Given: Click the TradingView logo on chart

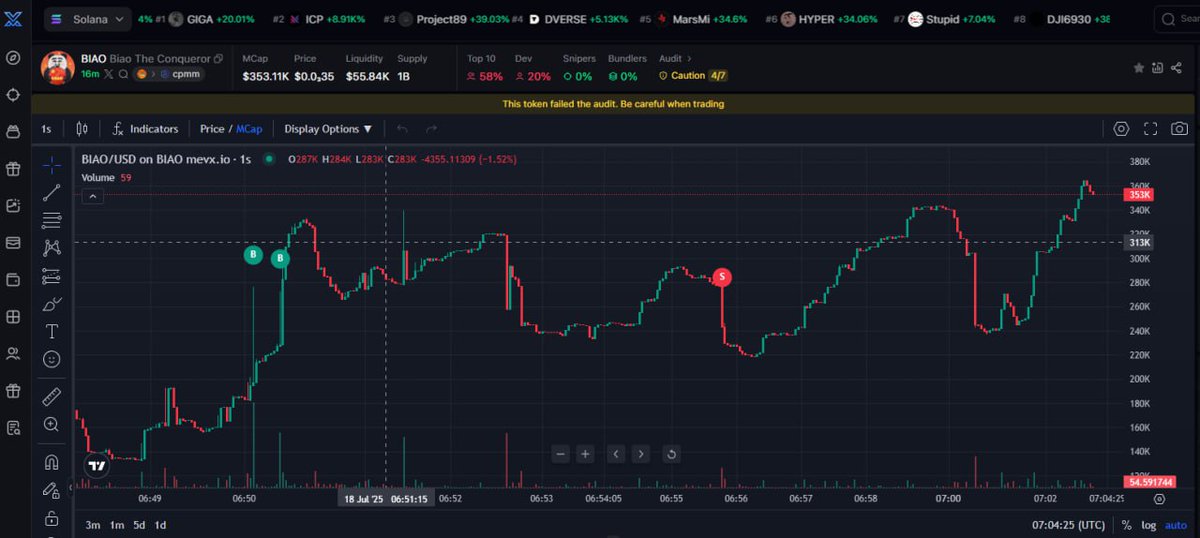Looking at the screenshot, I should coord(96,465).
